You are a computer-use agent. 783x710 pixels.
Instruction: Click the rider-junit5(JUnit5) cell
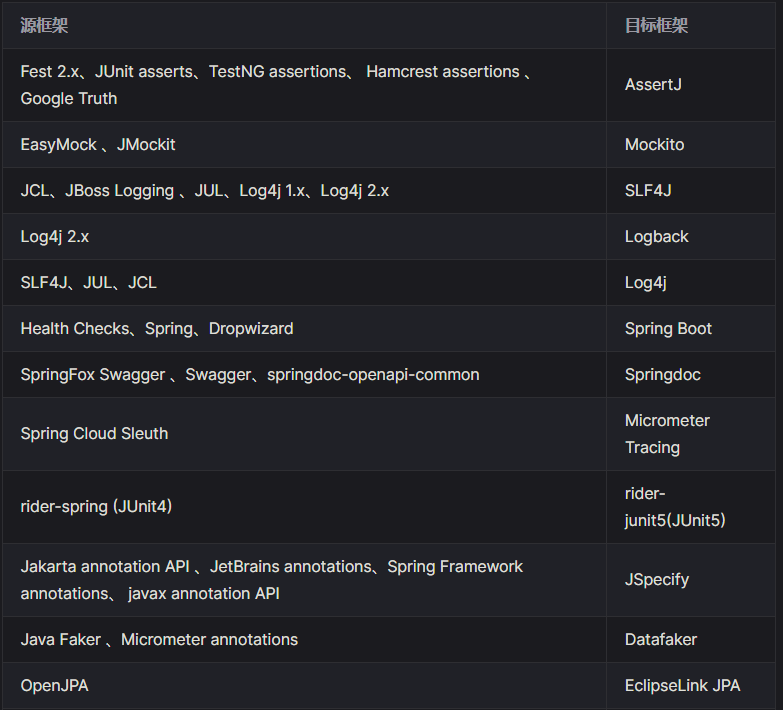click(x=691, y=506)
